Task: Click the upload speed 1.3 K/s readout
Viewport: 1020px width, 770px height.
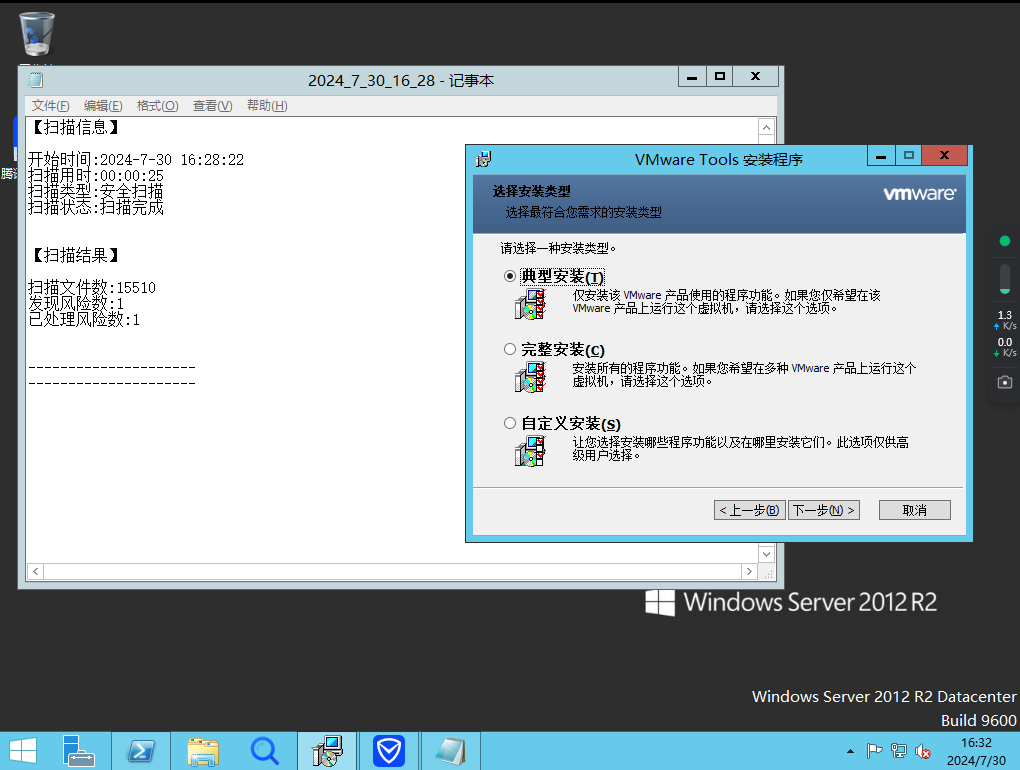Action: pyautogui.click(x=1005, y=320)
